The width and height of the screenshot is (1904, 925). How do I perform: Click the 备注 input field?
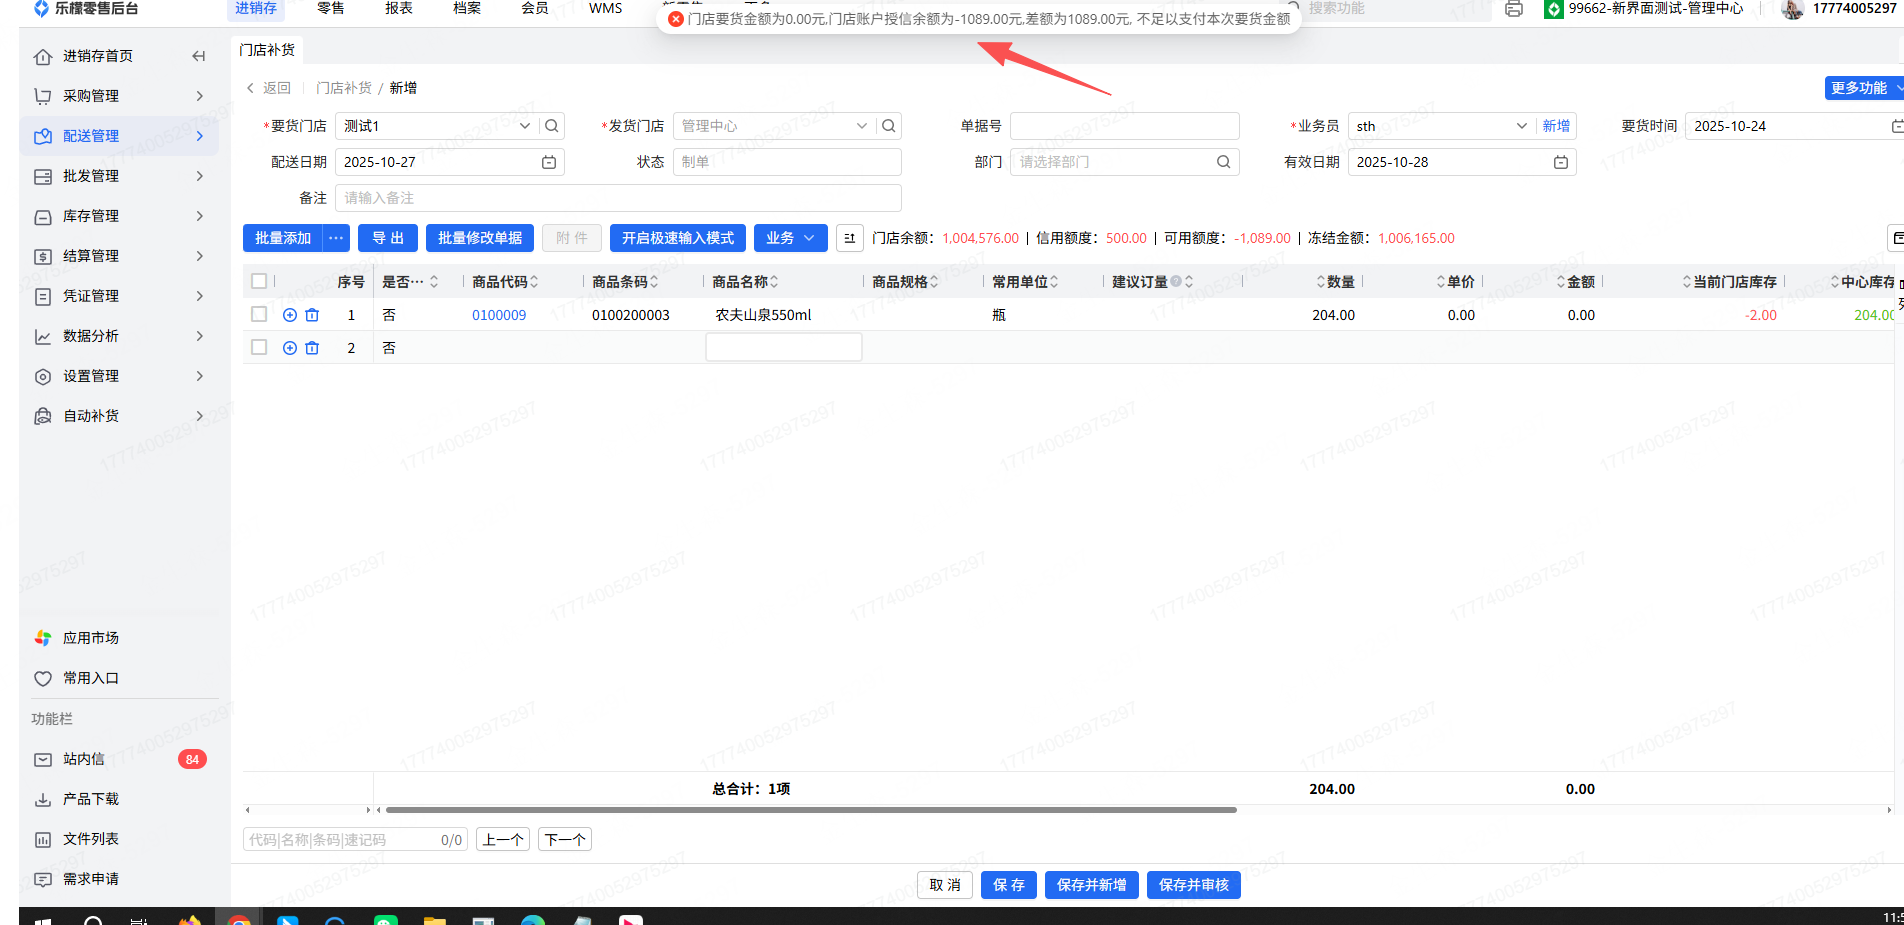click(x=618, y=198)
